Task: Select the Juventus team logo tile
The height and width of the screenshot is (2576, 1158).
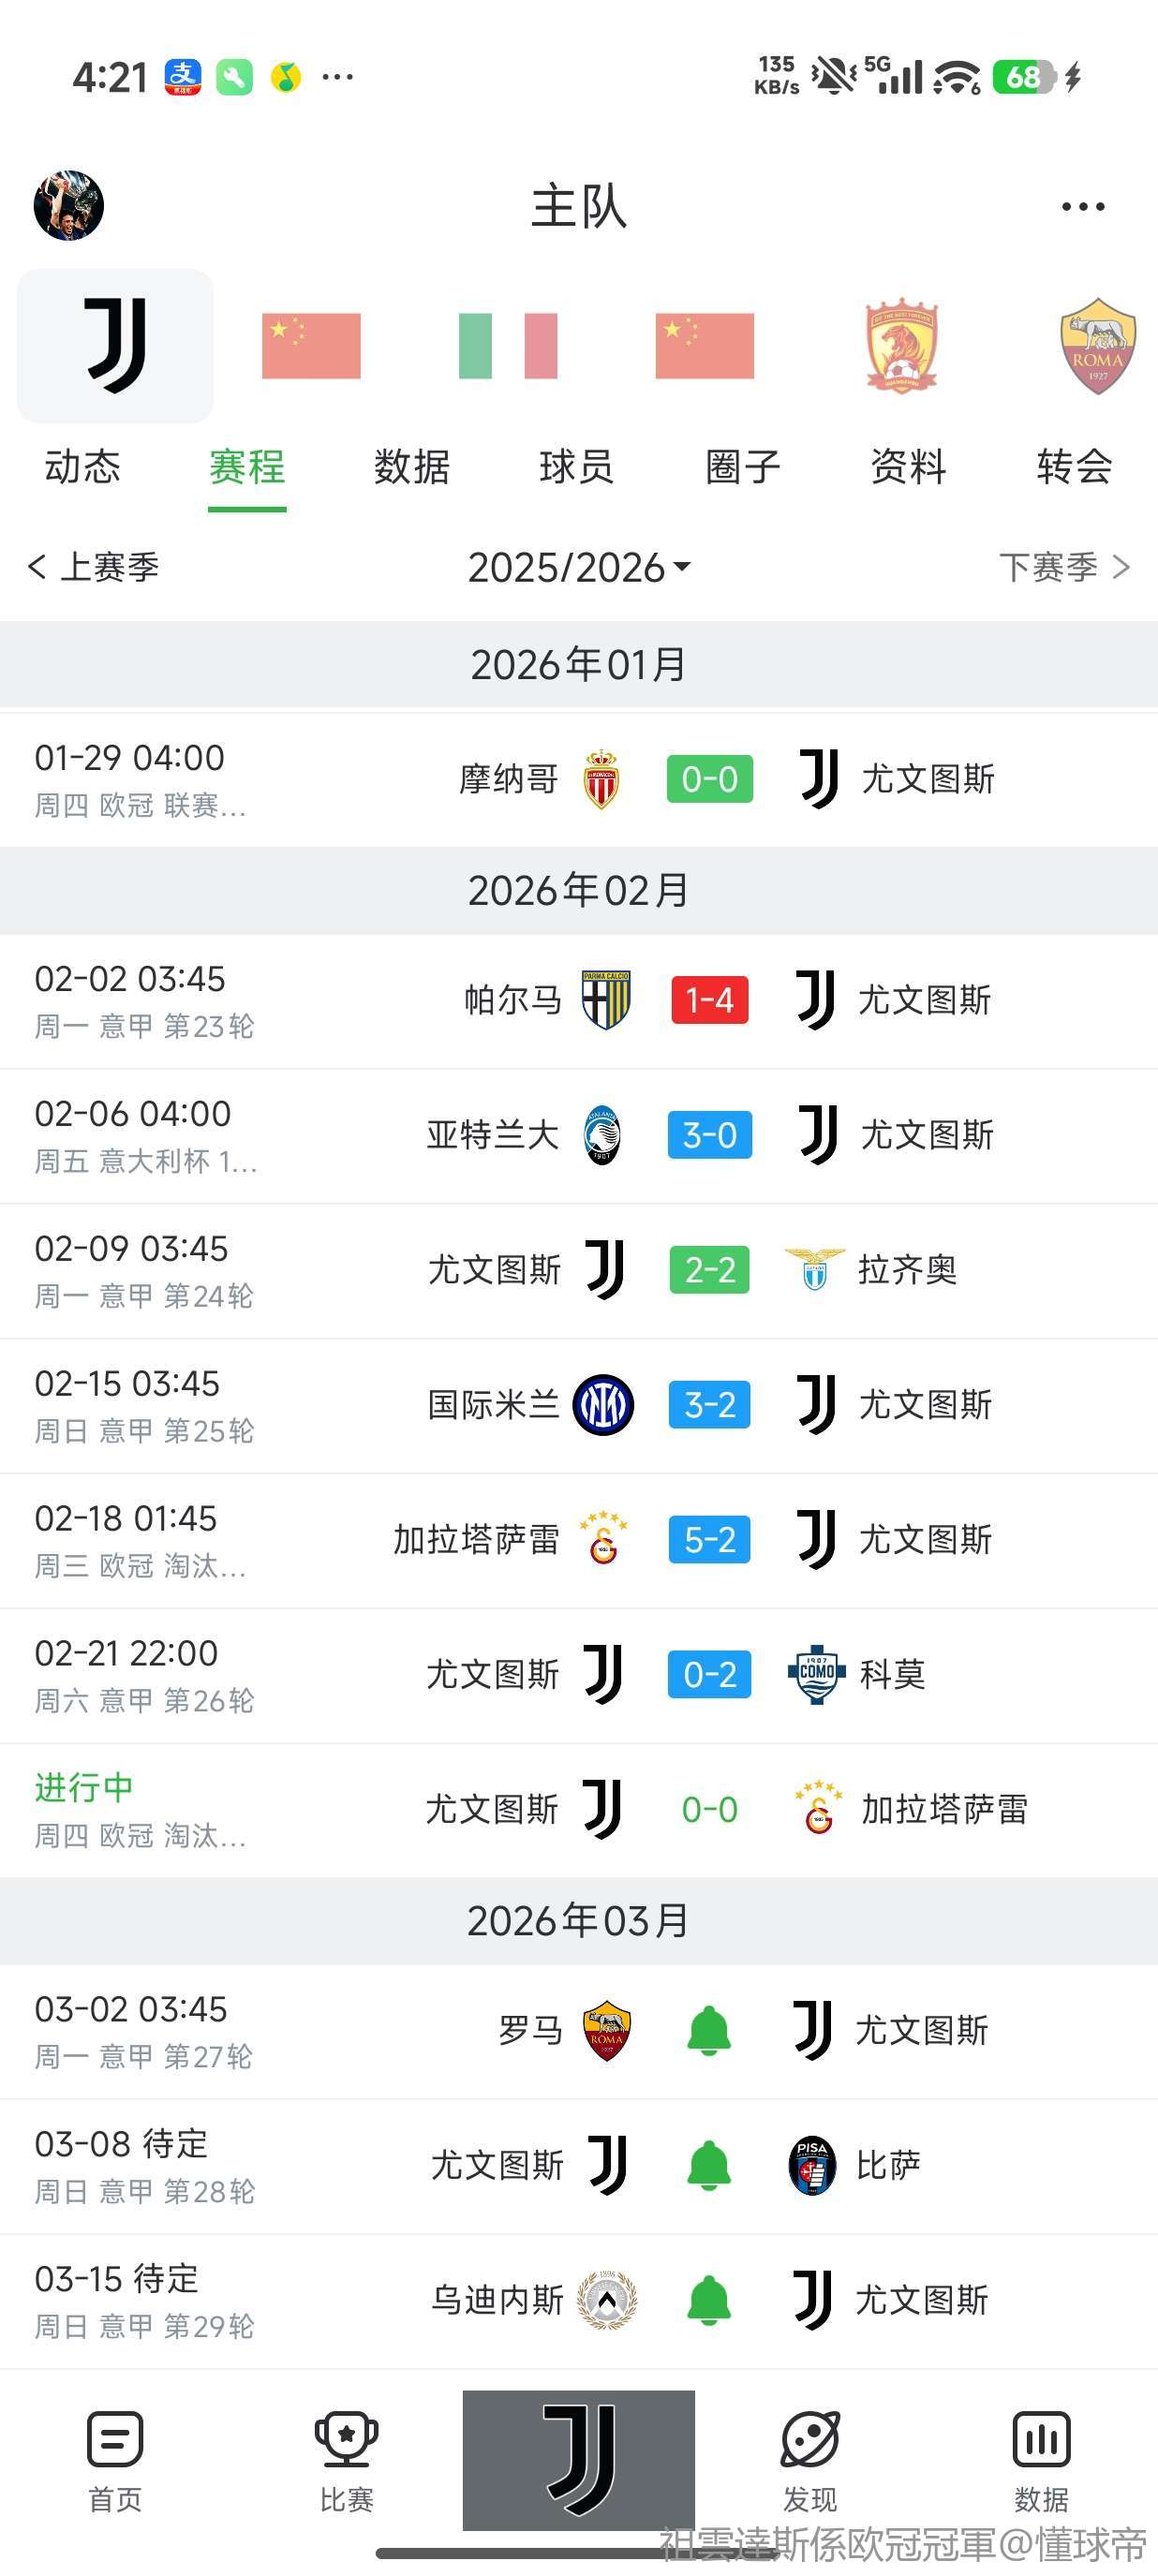Action: click(116, 346)
